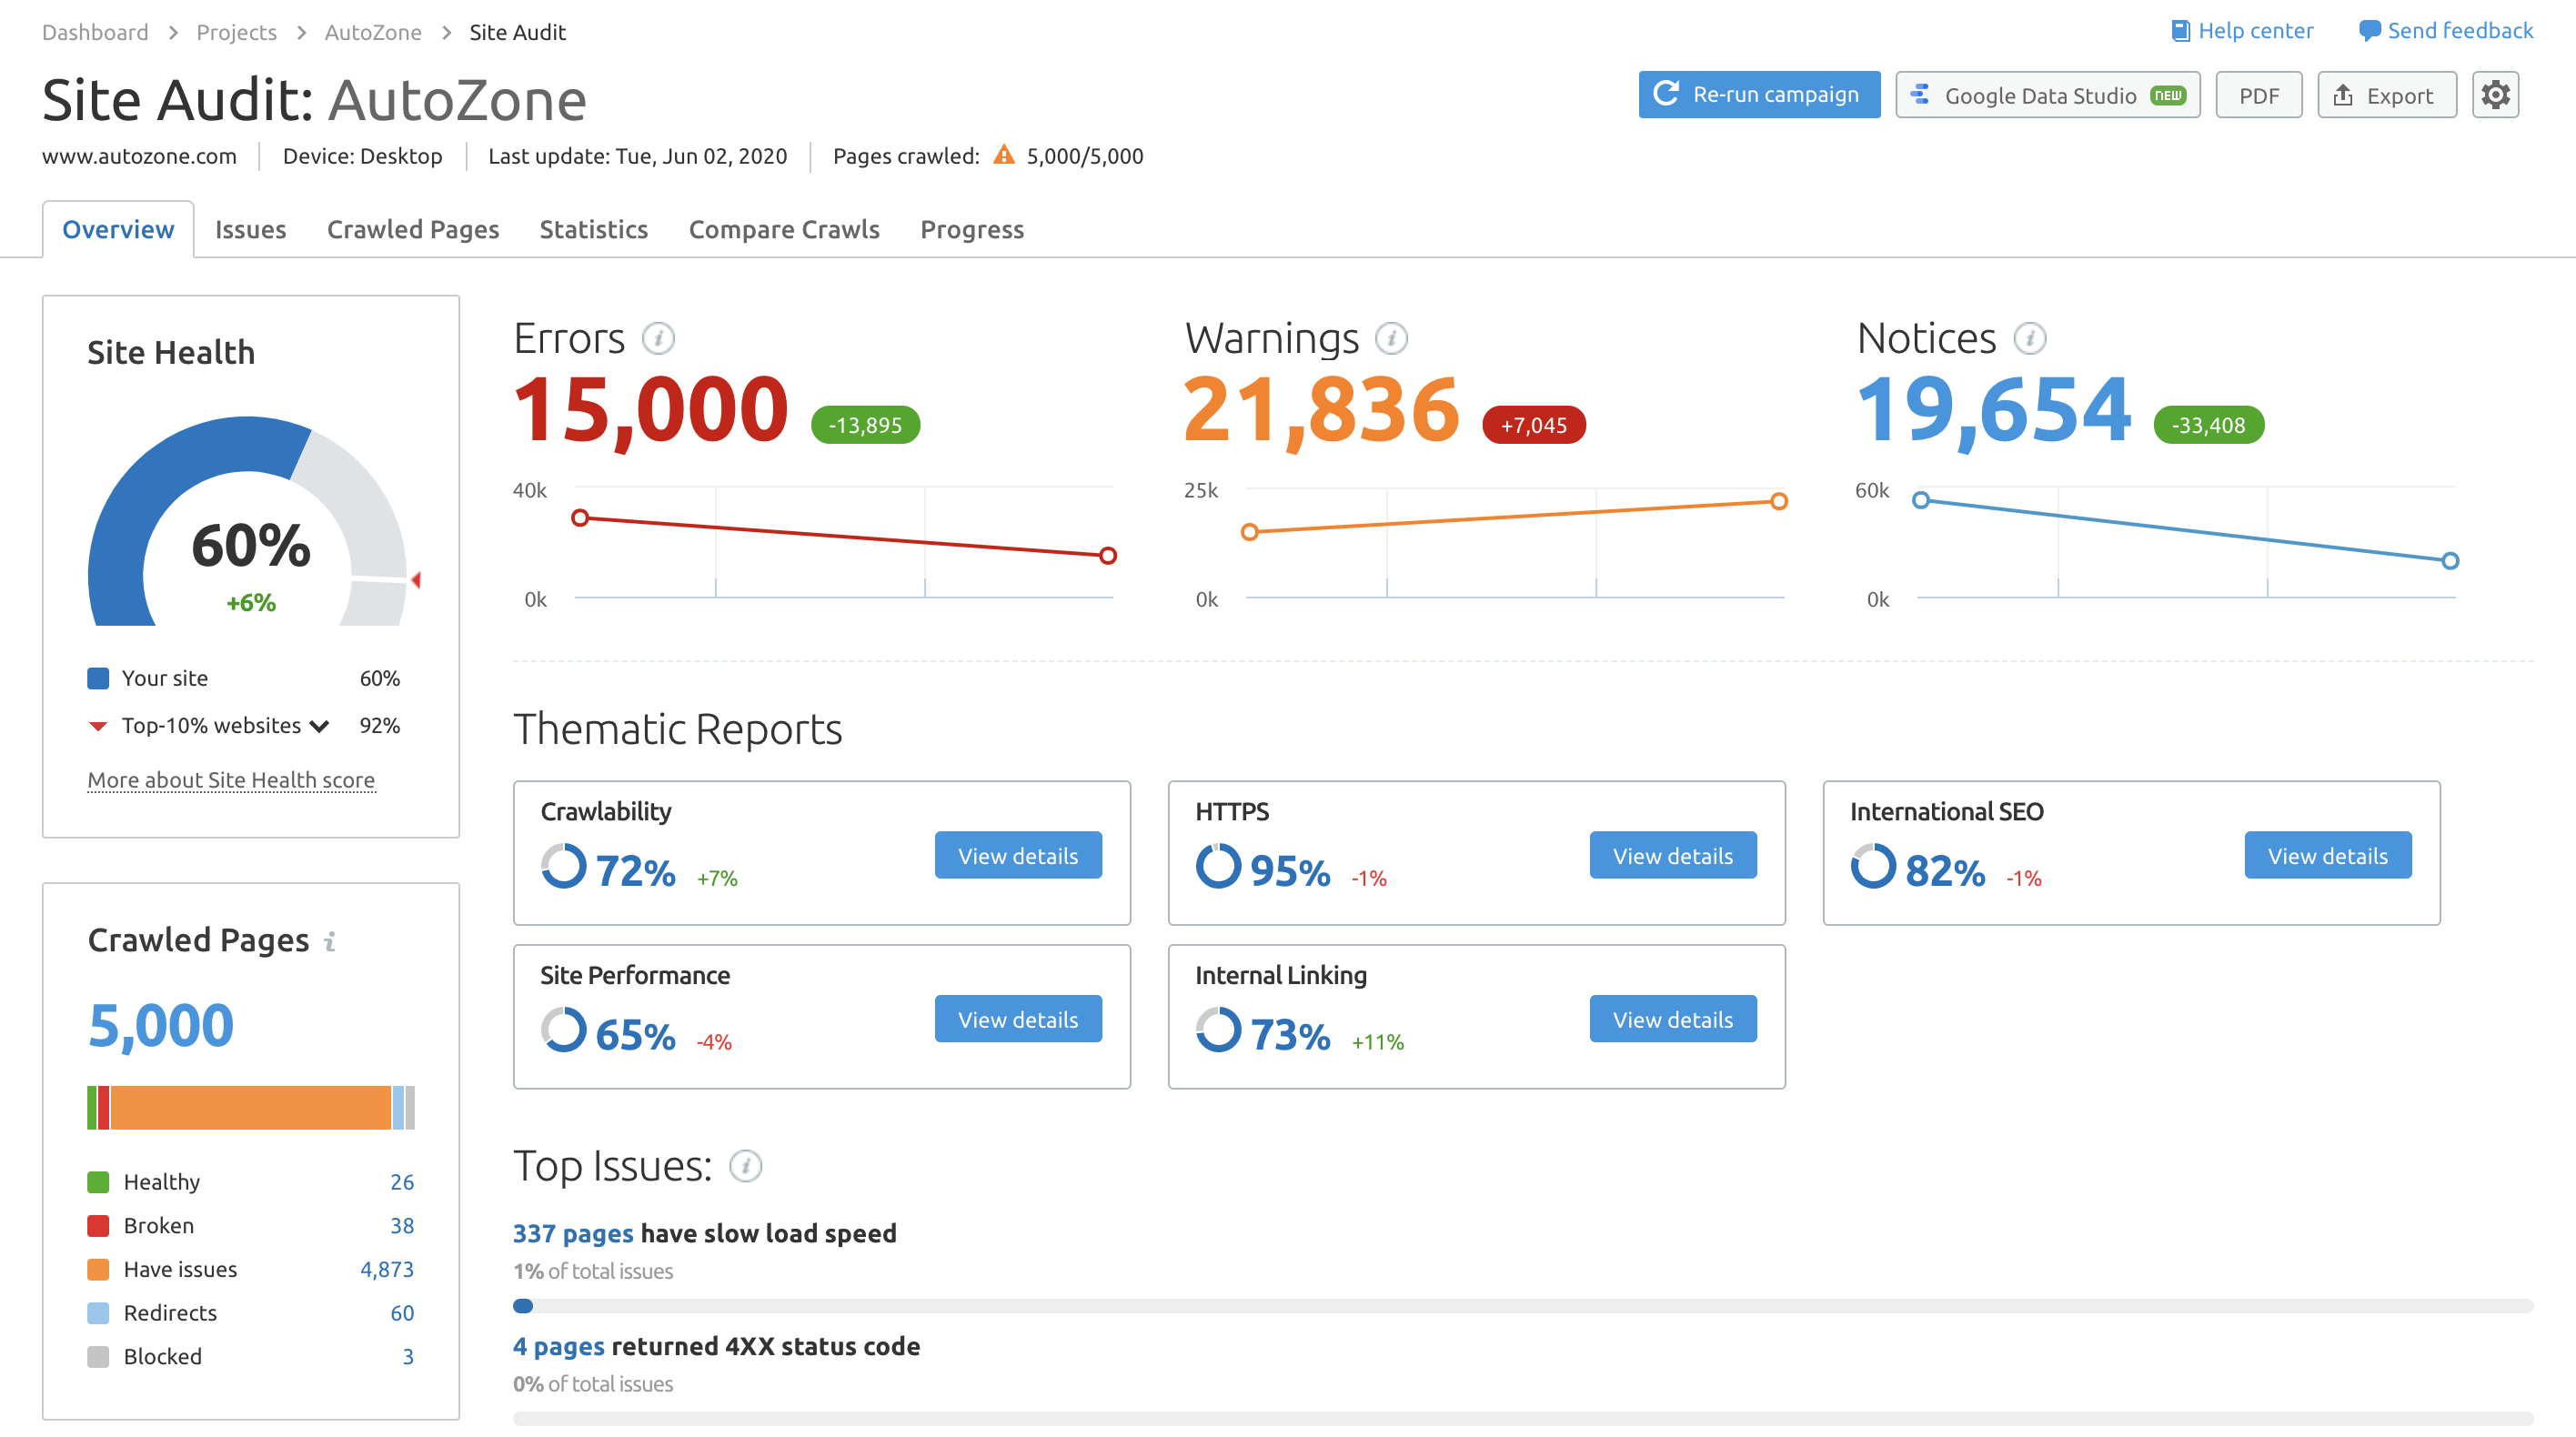Click the orange segment of crawled pages bar
Screen dimensions: 2576x1437
pos(250,1108)
